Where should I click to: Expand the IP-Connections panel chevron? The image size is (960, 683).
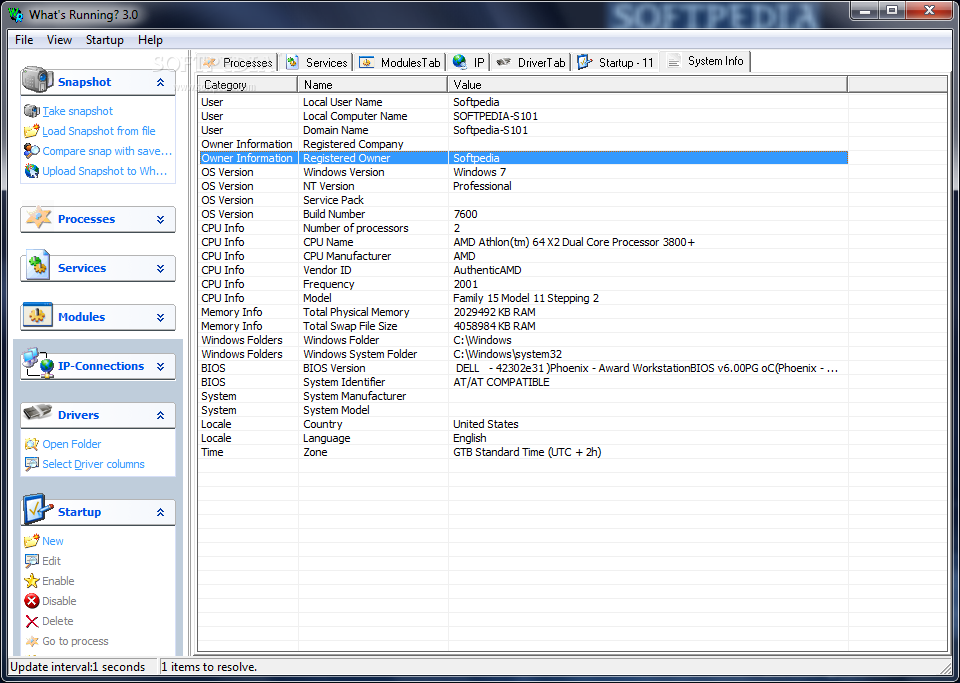pos(160,366)
